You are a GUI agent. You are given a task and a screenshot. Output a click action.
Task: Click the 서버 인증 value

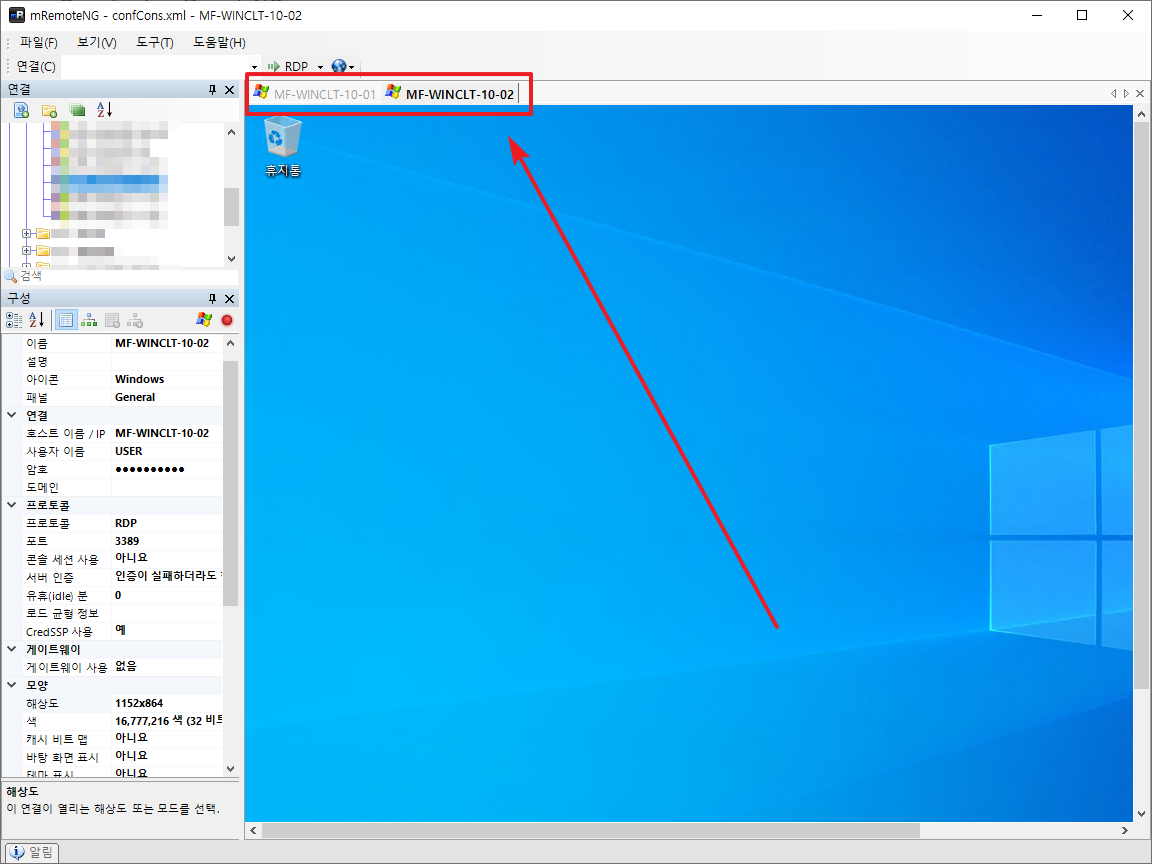[x=168, y=577]
